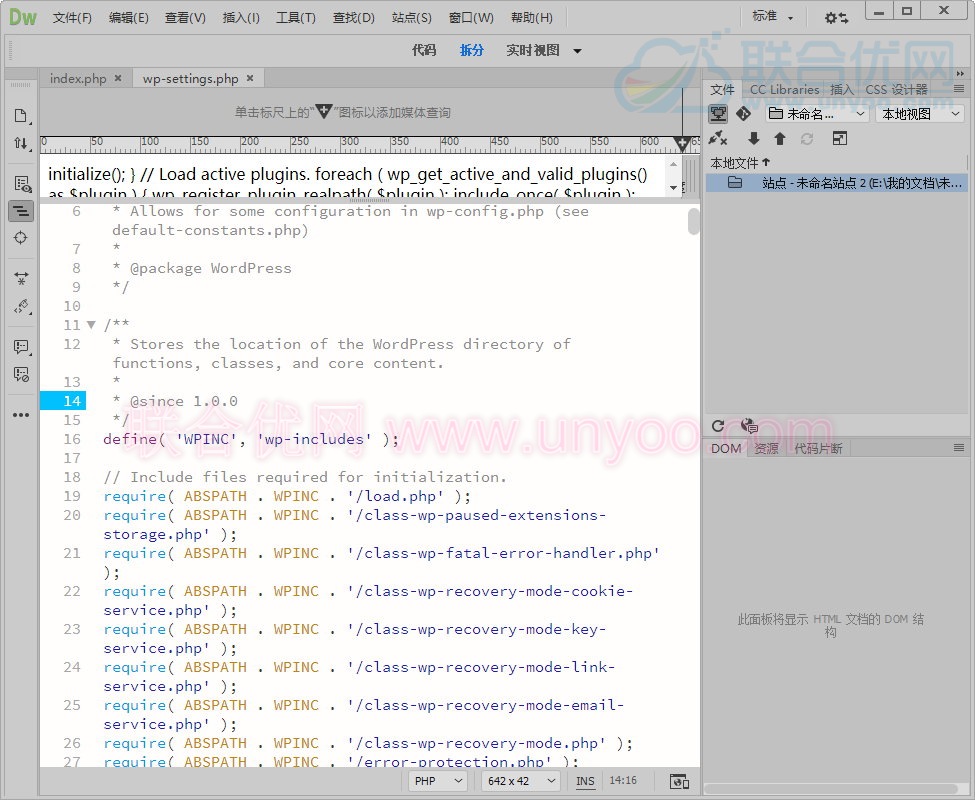Screen dimensions: 975x800
Task: Click the synchronize with remote icon
Action: pyautogui.click(x=807, y=139)
